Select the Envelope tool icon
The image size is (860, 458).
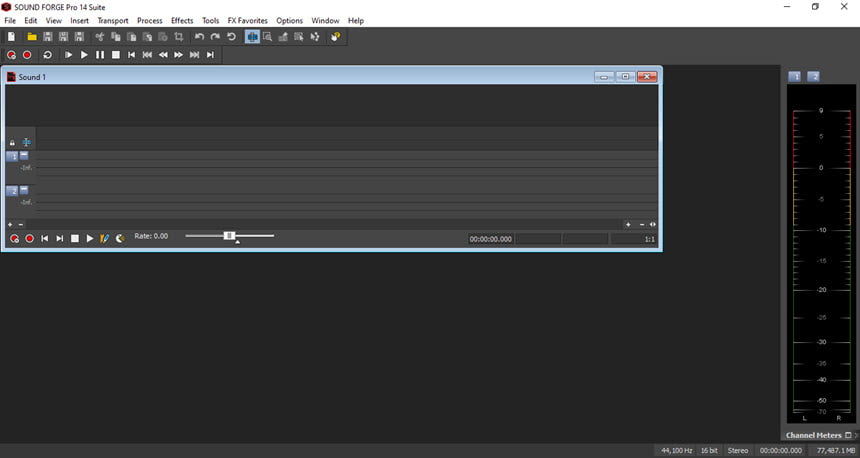coord(315,37)
